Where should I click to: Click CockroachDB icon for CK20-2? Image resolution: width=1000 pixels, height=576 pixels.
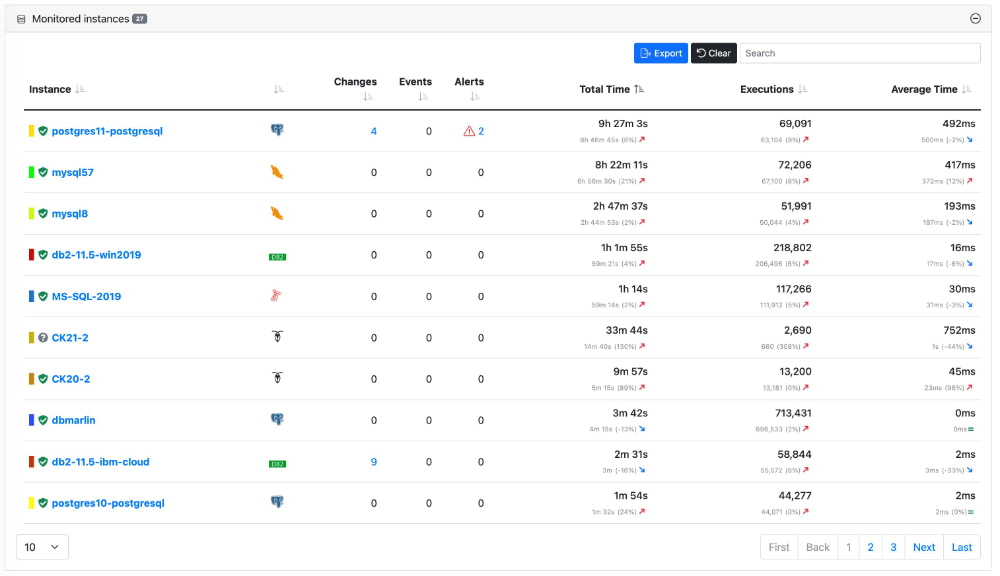pos(277,378)
